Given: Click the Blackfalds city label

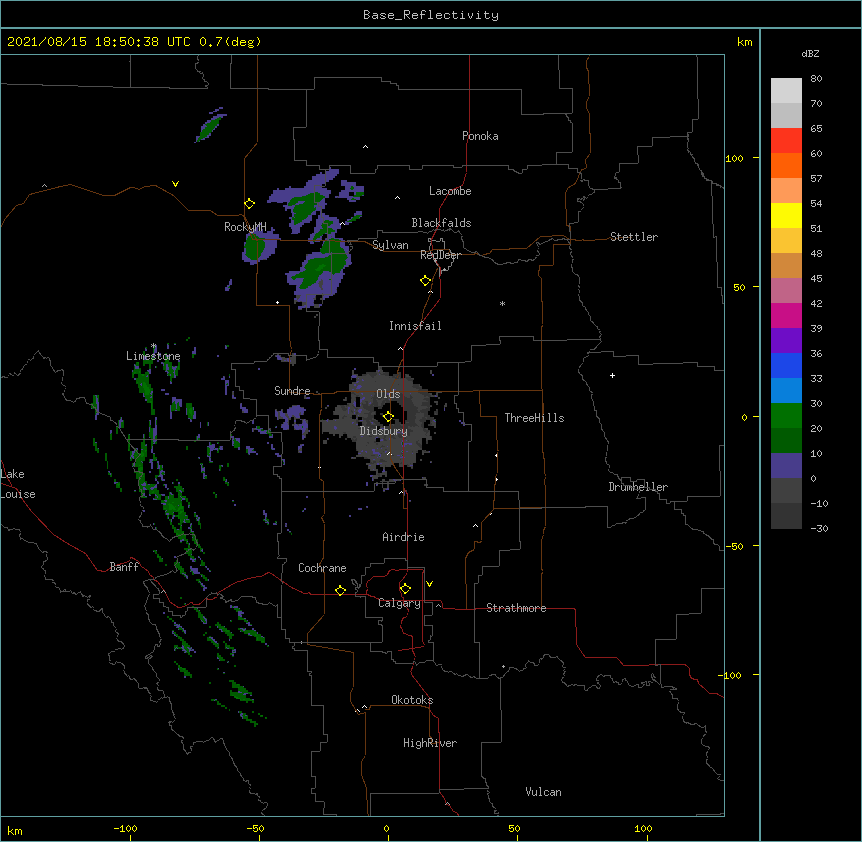Looking at the screenshot, I should [441, 223].
